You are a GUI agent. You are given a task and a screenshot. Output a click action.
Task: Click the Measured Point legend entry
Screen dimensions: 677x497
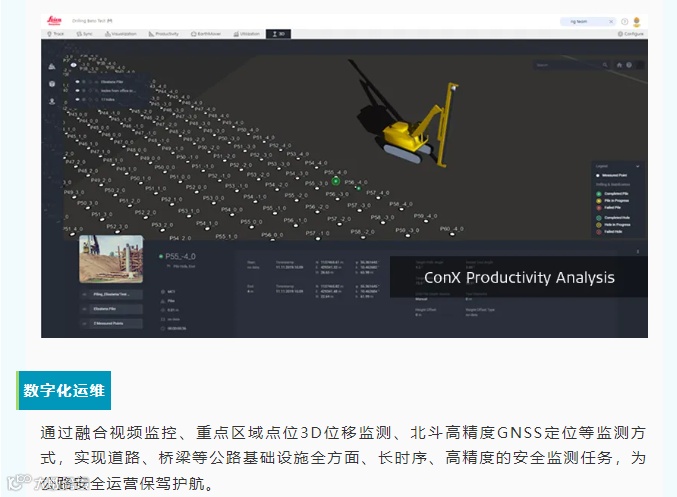611,175
